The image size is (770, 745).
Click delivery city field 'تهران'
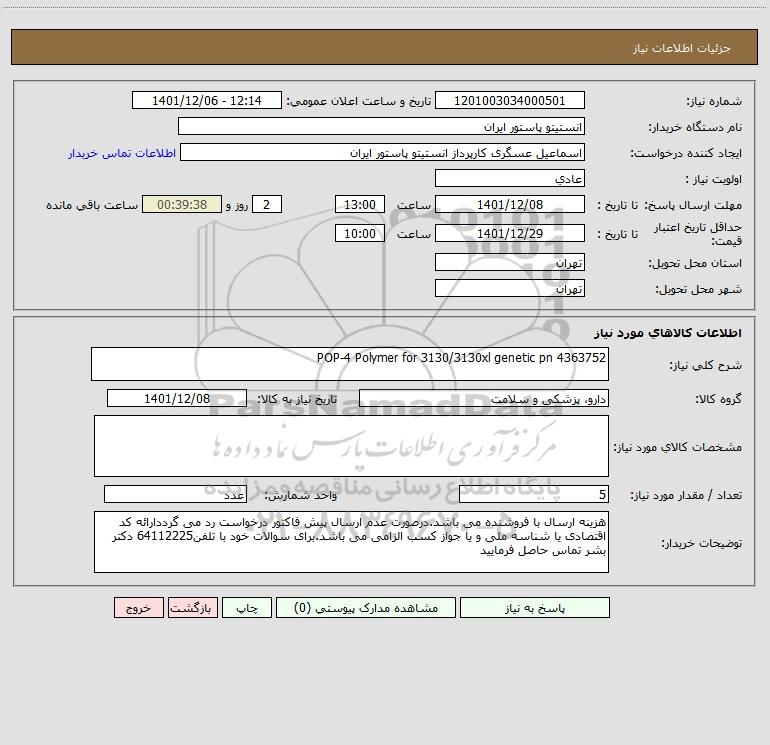coord(510,288)
